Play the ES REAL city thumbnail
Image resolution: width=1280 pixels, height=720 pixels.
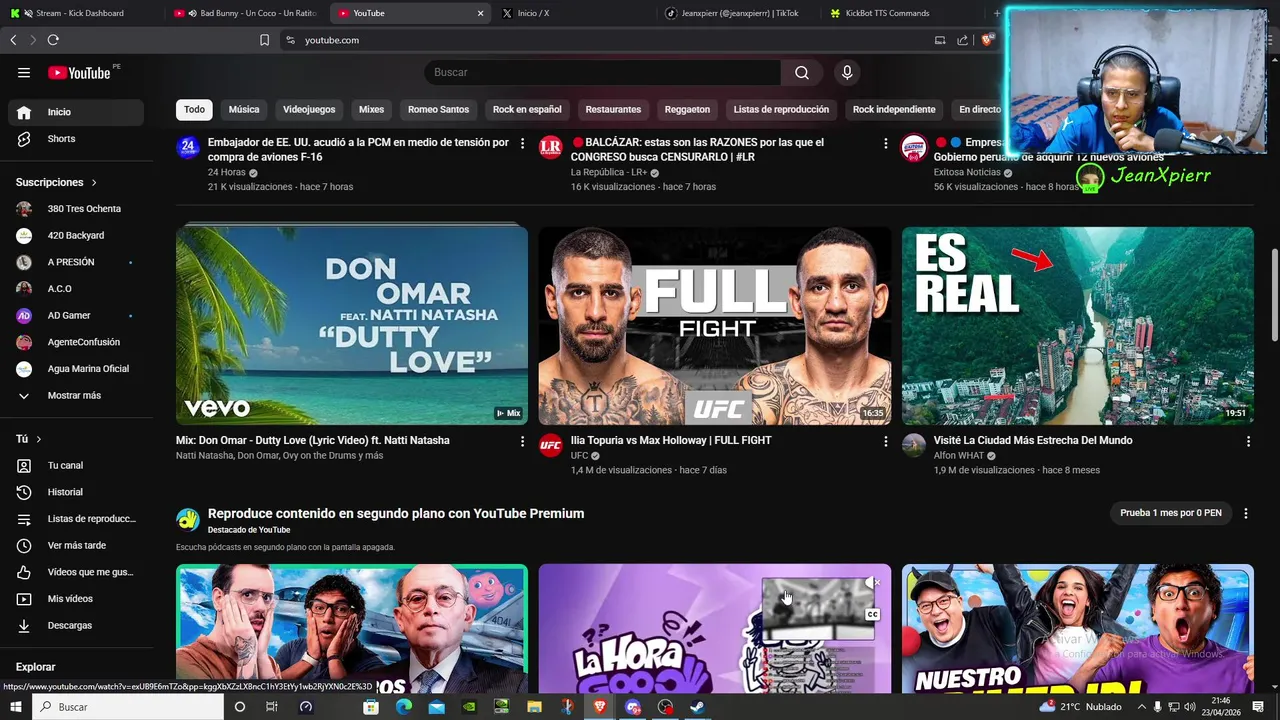(1078, 326)
